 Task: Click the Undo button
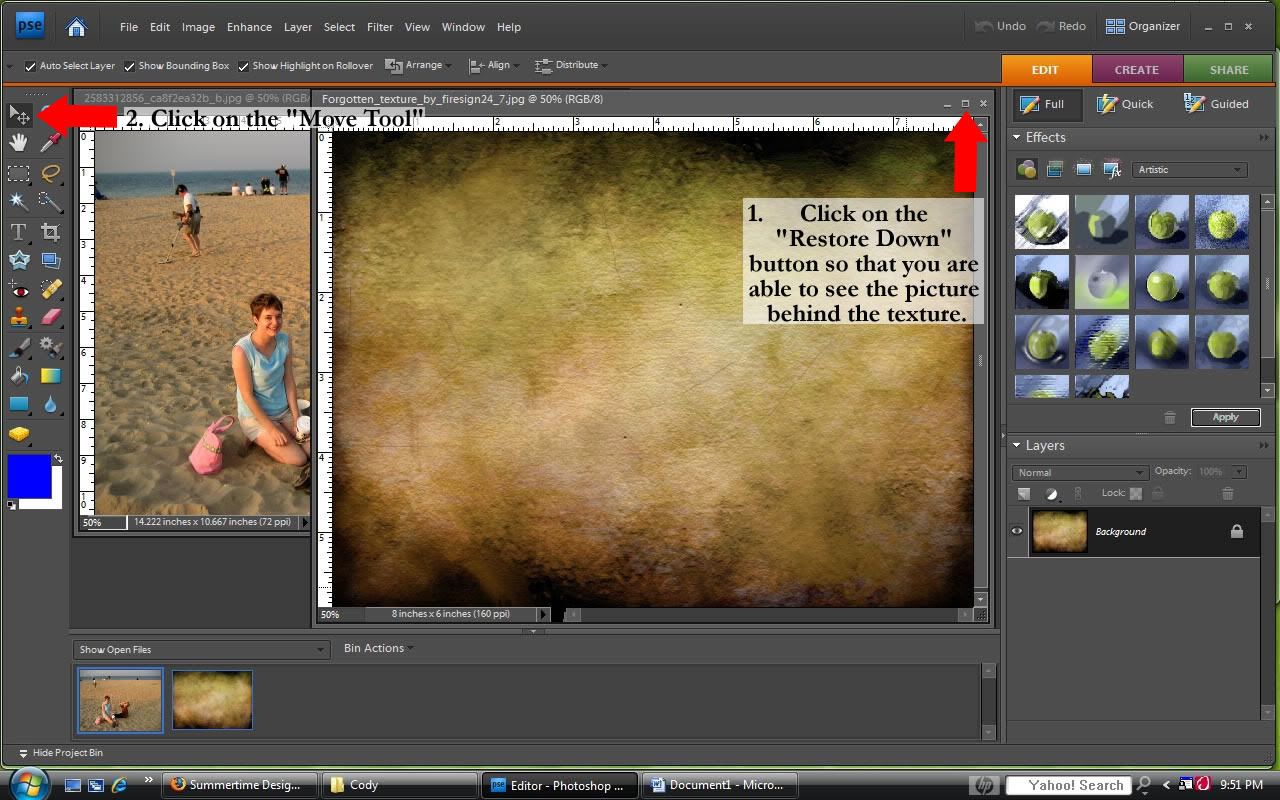(1000, 26)
